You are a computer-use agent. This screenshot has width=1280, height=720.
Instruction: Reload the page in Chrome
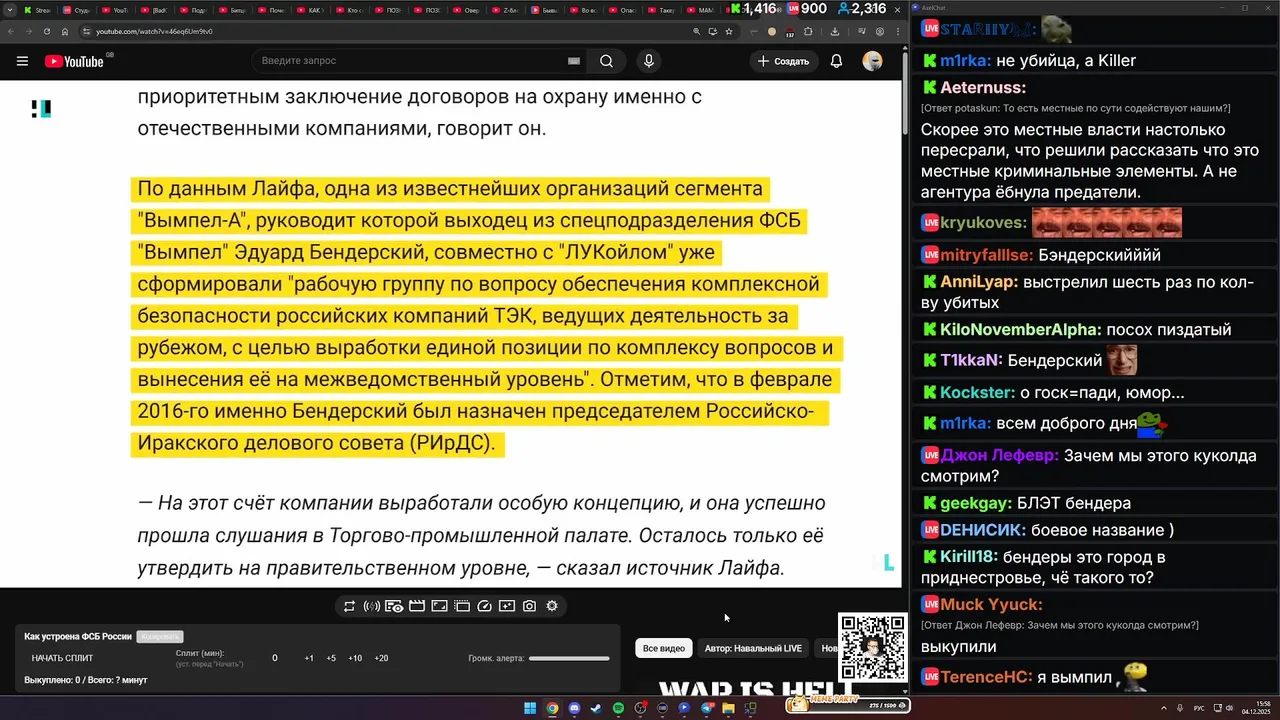(x=46, y=31)
